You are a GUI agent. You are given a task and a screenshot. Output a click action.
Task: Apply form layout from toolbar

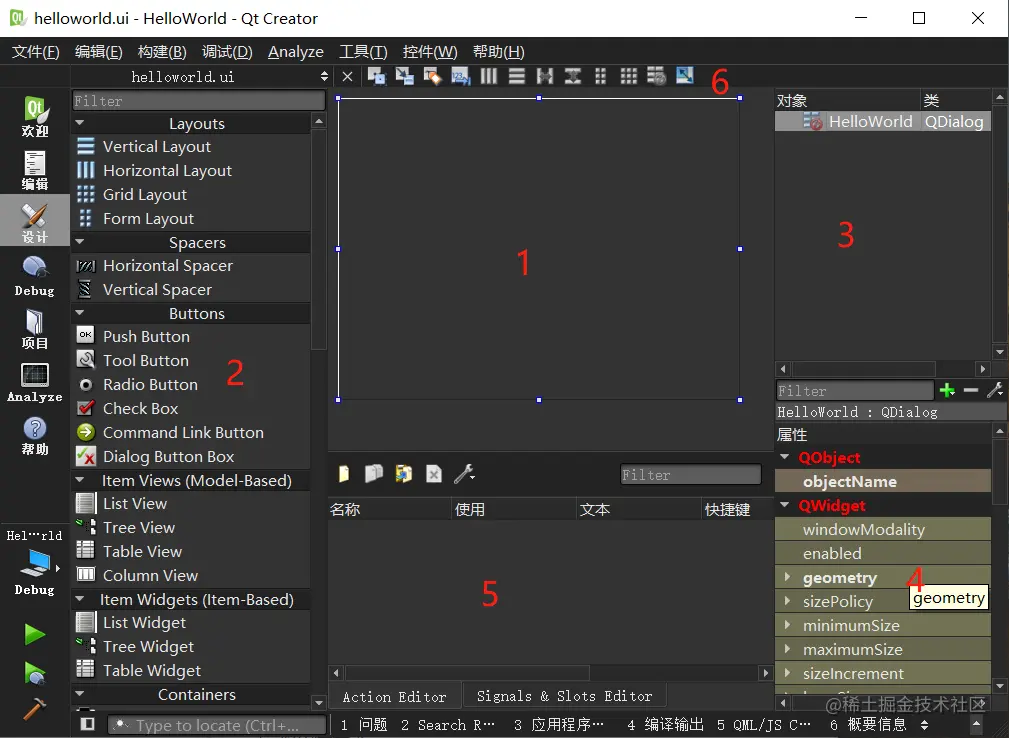pos(600,76)
